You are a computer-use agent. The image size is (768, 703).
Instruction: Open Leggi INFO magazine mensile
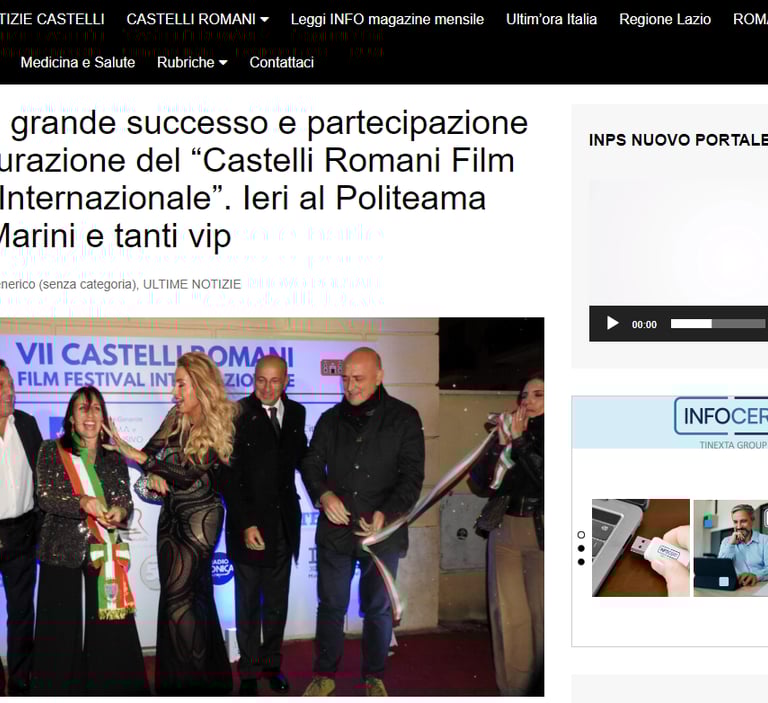point(387,19)
